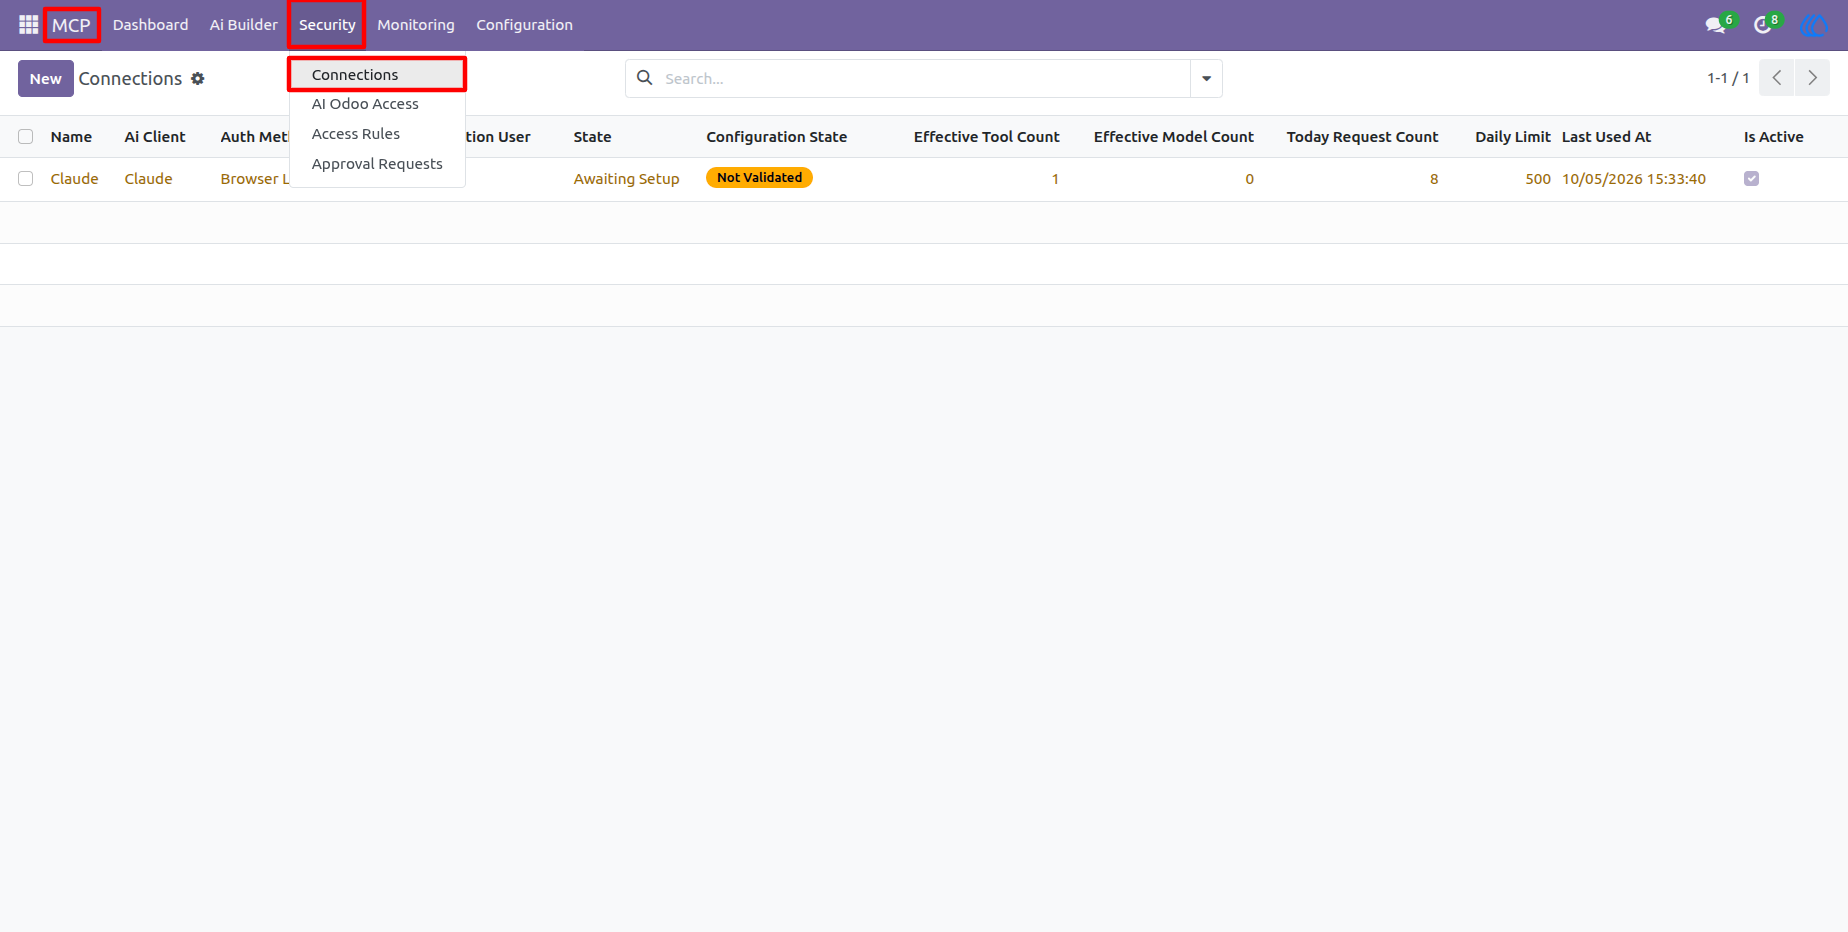The width and height of the screenshot is (1848, 932).
Task: Sort by Ai Client column header
Action: pyautogui.click(x=155, y=137)
